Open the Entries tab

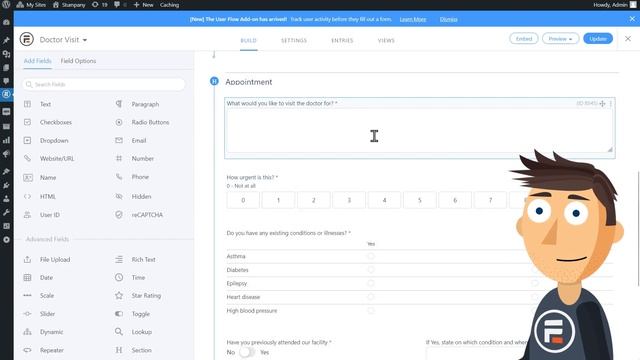[342, 40]
